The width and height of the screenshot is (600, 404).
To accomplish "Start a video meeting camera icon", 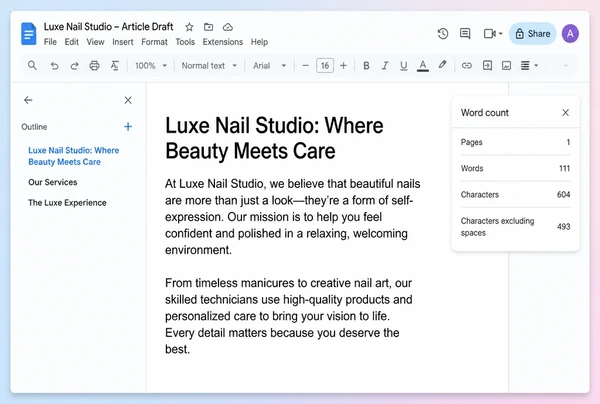I will [489, 34].
